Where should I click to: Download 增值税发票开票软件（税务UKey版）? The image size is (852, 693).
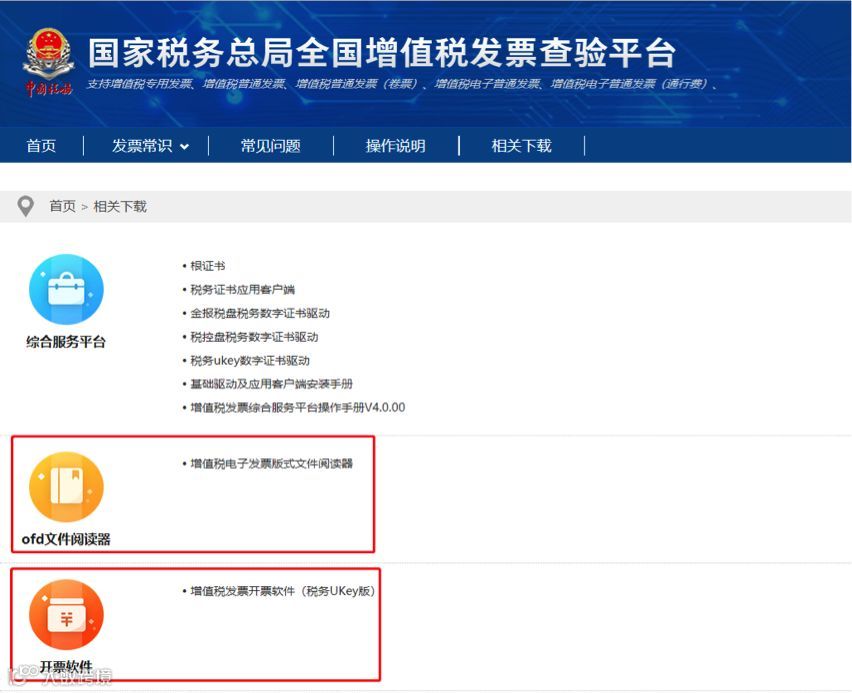point(283,591)
